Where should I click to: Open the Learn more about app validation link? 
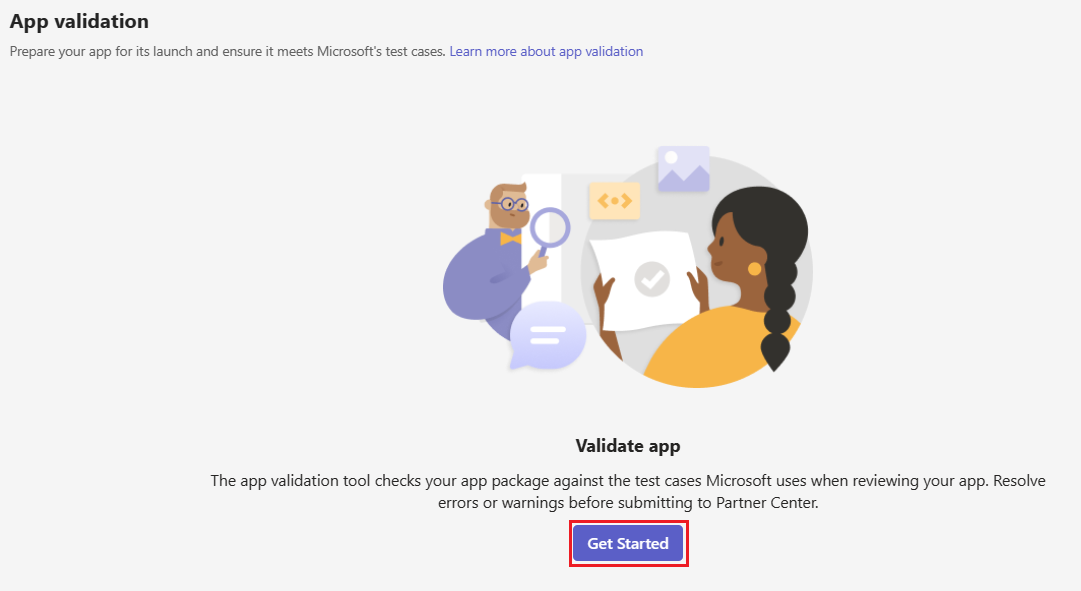546,52
